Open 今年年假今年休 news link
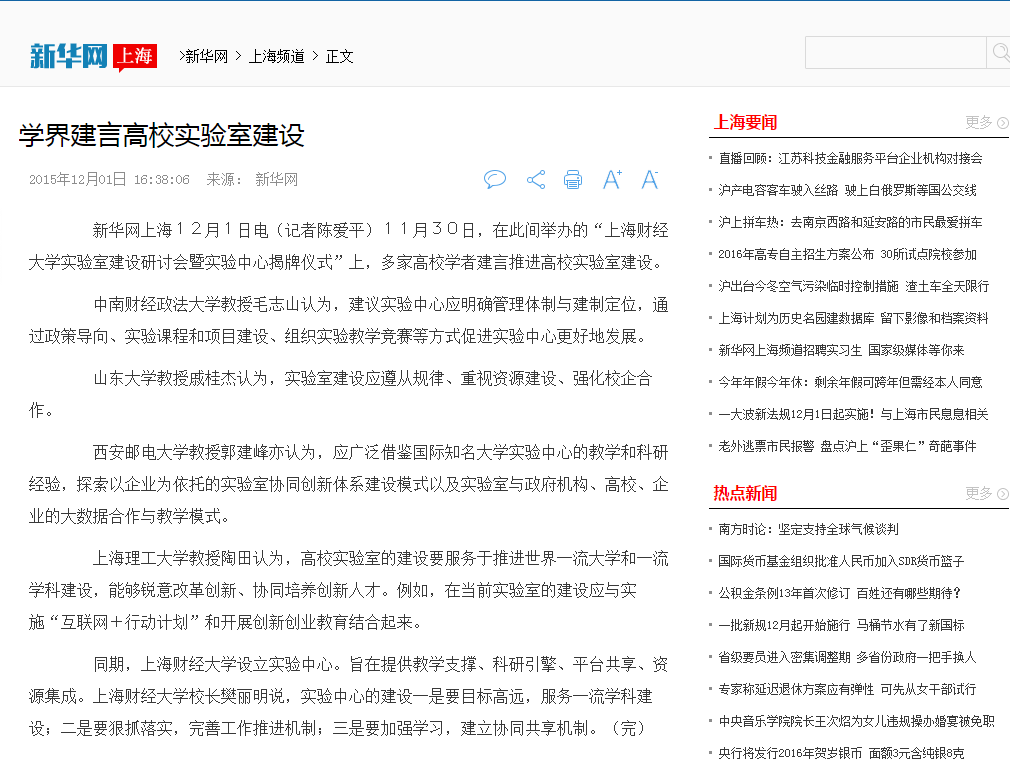The image size is (1010, 769). point(850,383)
